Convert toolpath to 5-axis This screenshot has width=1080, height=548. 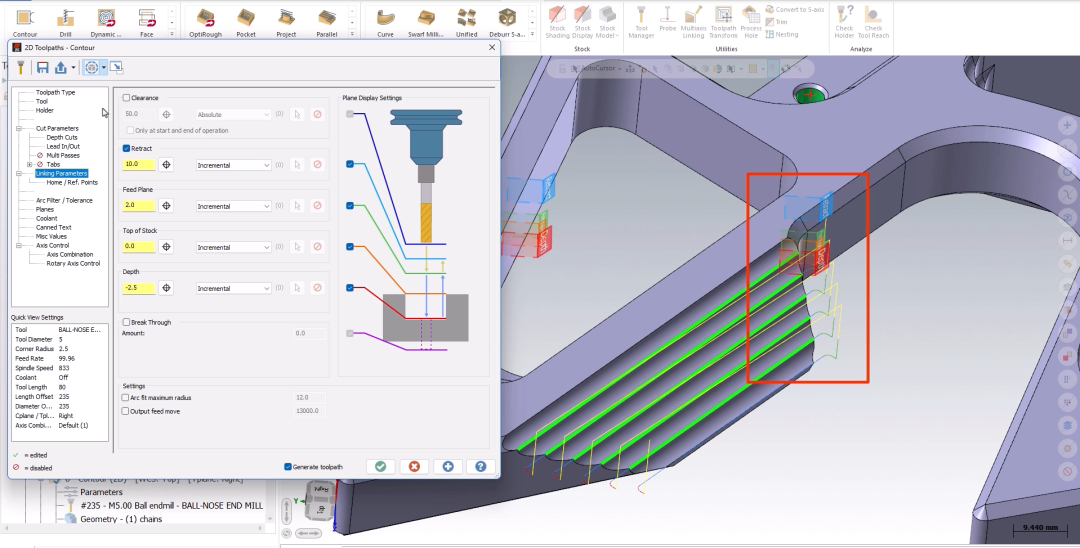794,10
